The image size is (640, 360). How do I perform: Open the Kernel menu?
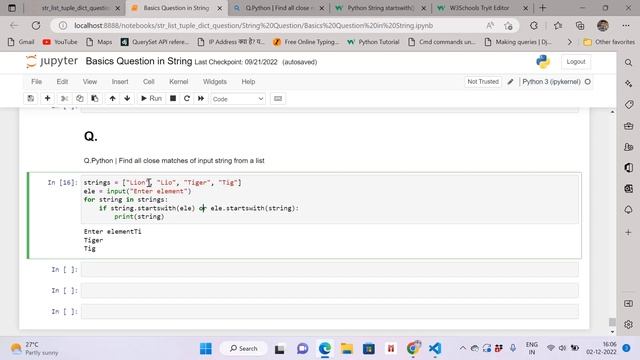[179, 82]
